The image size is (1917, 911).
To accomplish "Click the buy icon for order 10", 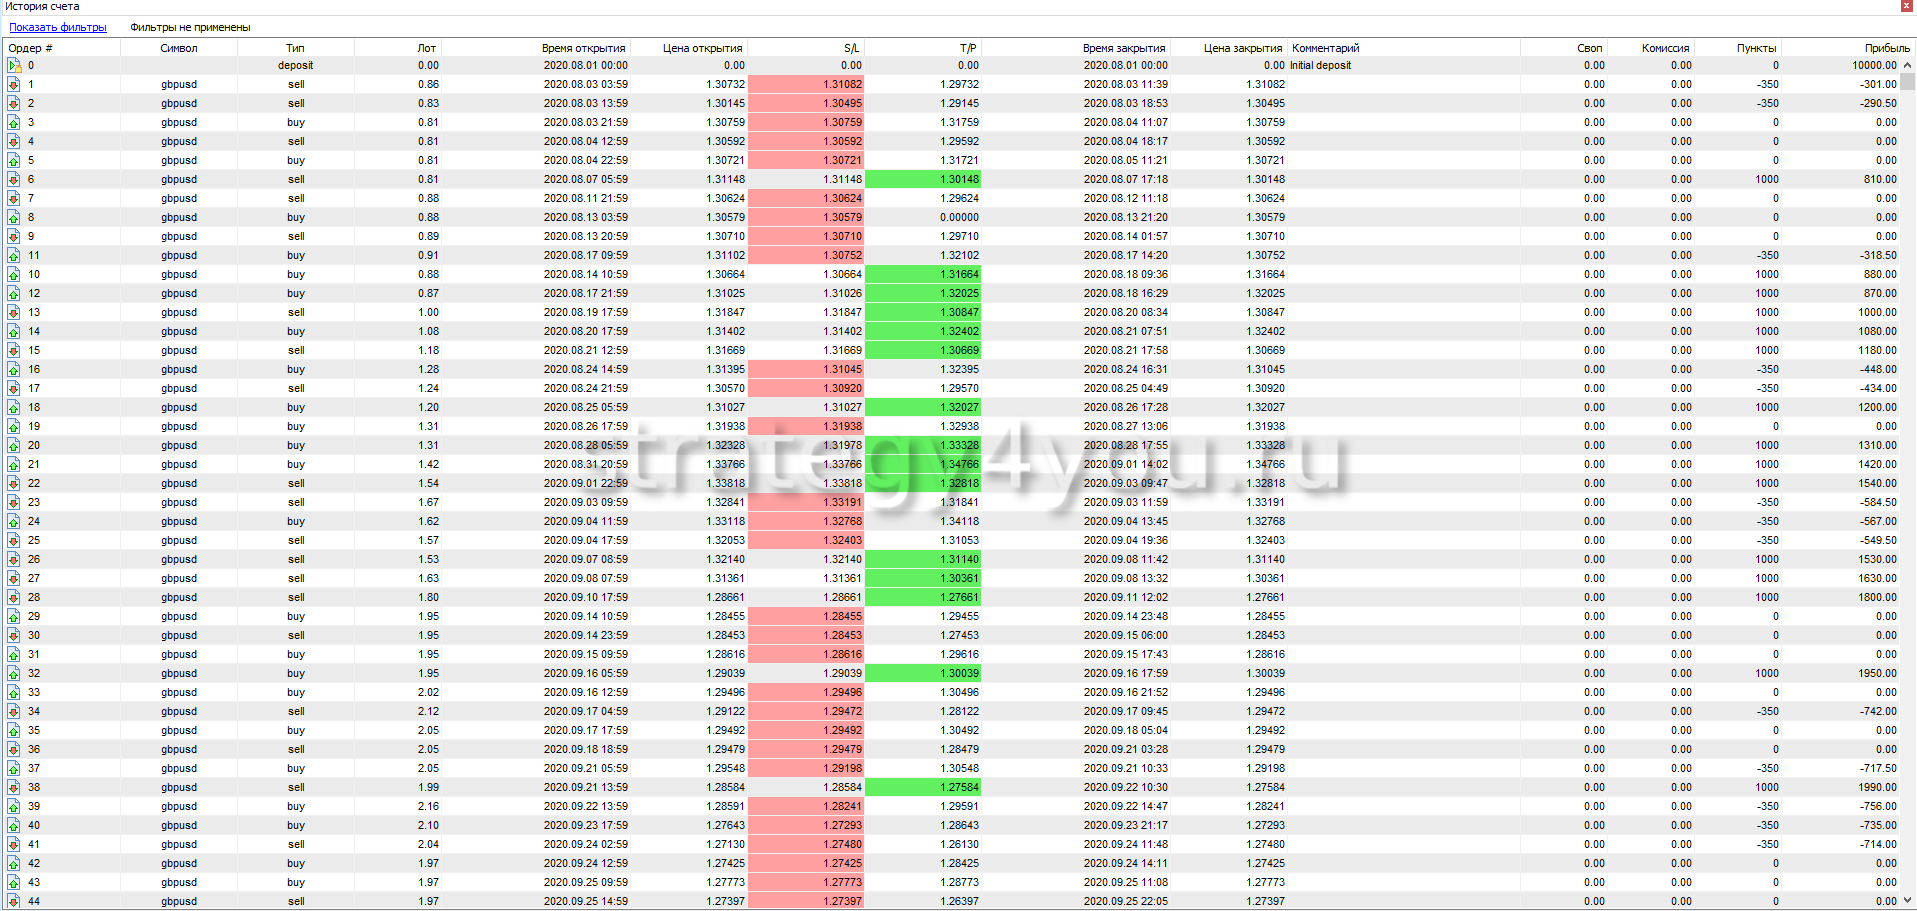I will pos(14,275).
